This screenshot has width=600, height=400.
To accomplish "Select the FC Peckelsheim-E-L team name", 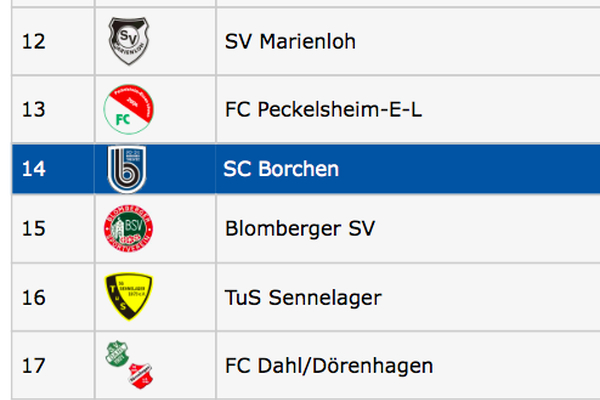I will (x=324, y=109).
